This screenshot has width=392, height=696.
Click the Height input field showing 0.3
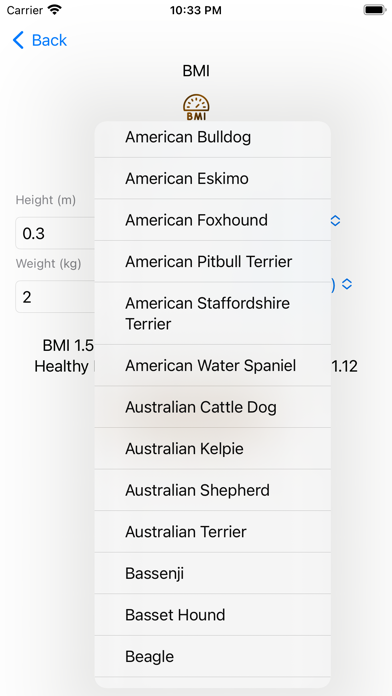55,233
